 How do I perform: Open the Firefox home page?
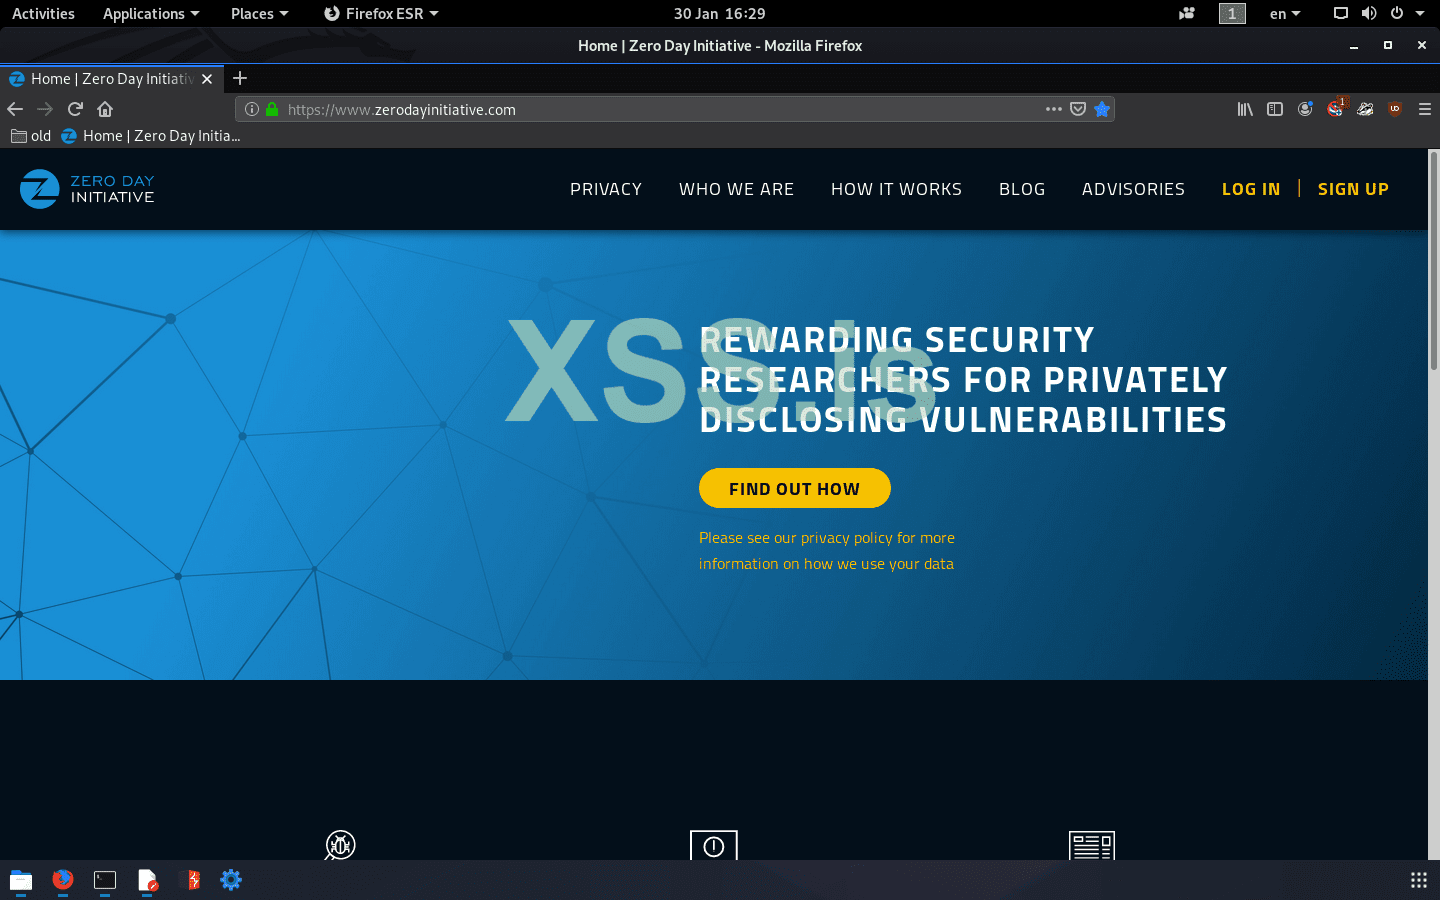coord(105,109)
